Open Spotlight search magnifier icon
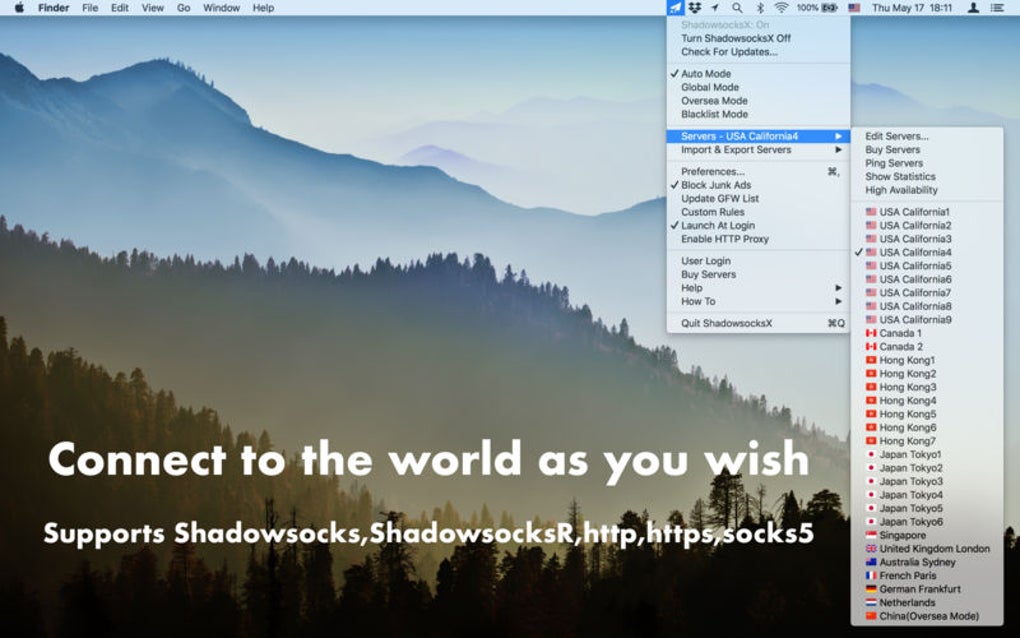 [736, 8]
